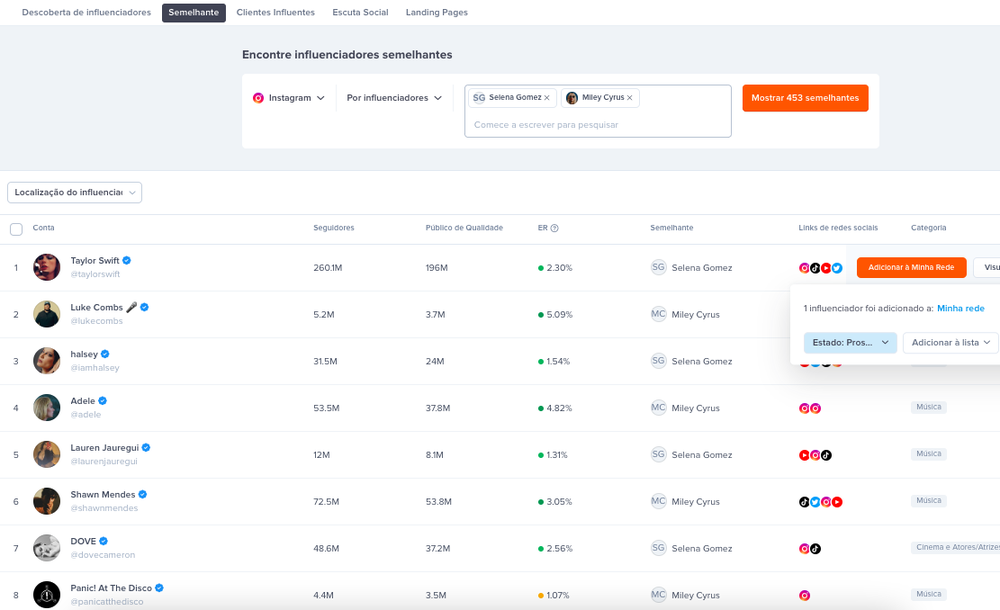The image size is (1000, 610).
Task: Click Luke Combs' verified badge
Action: [x=144, y=307]
